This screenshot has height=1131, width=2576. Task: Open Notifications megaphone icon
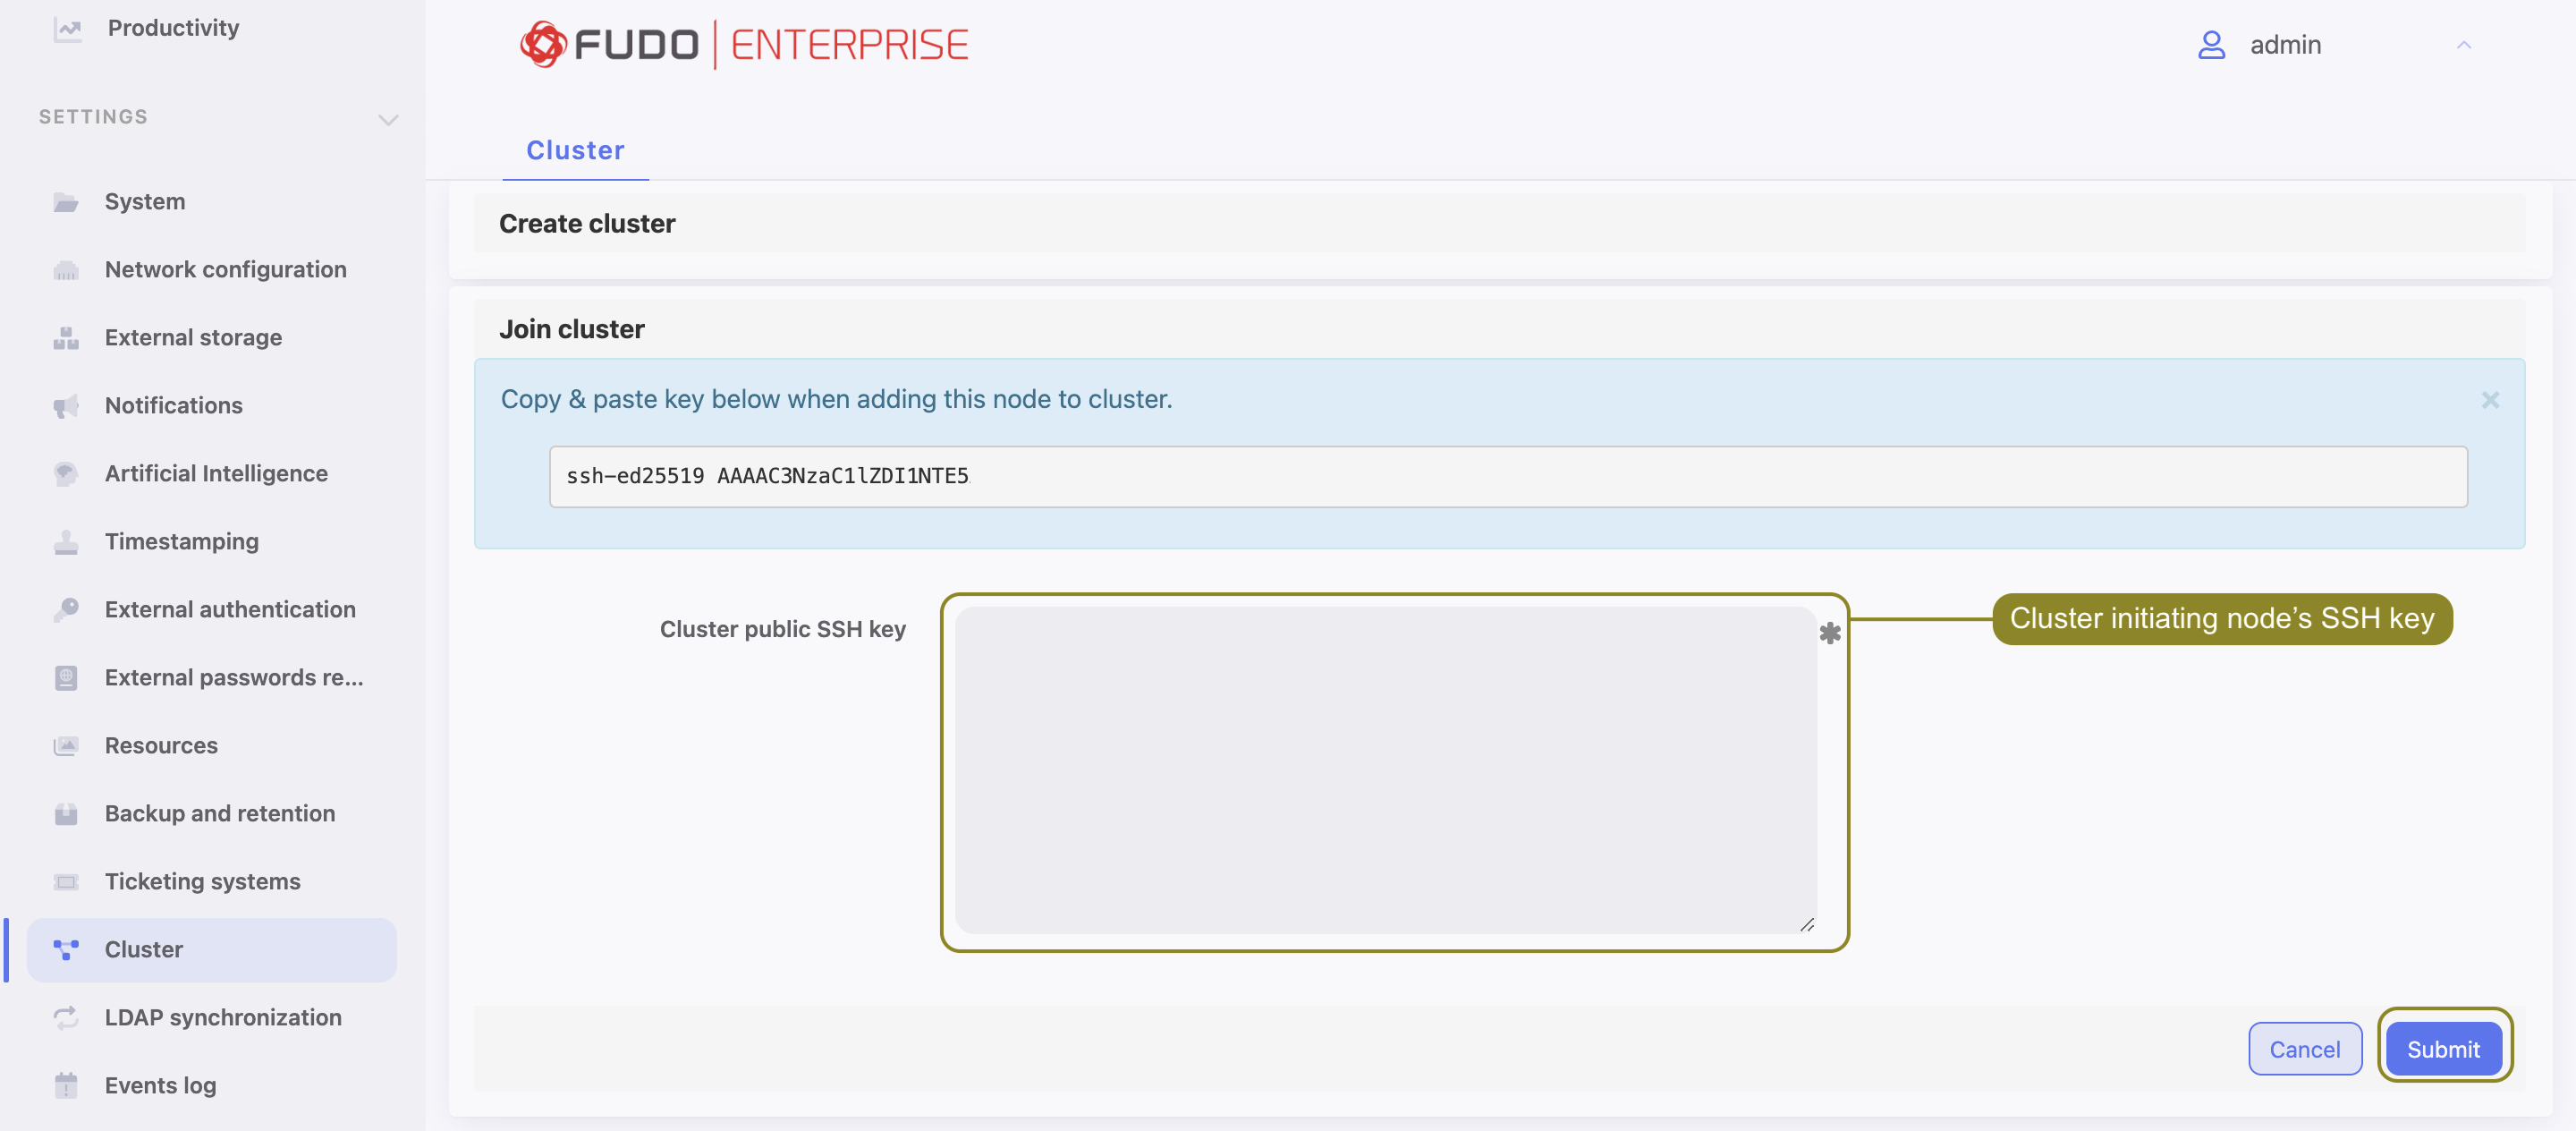66,406
